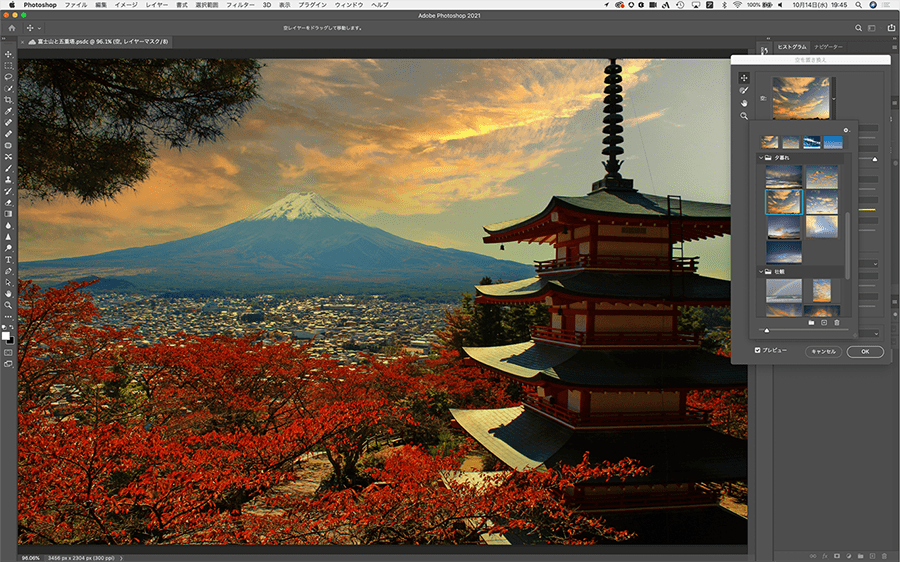Image resolution: width=900 pixels, height=562 pixels.
Task: Select the Lasso tool
Action: [x=8, y=77]
